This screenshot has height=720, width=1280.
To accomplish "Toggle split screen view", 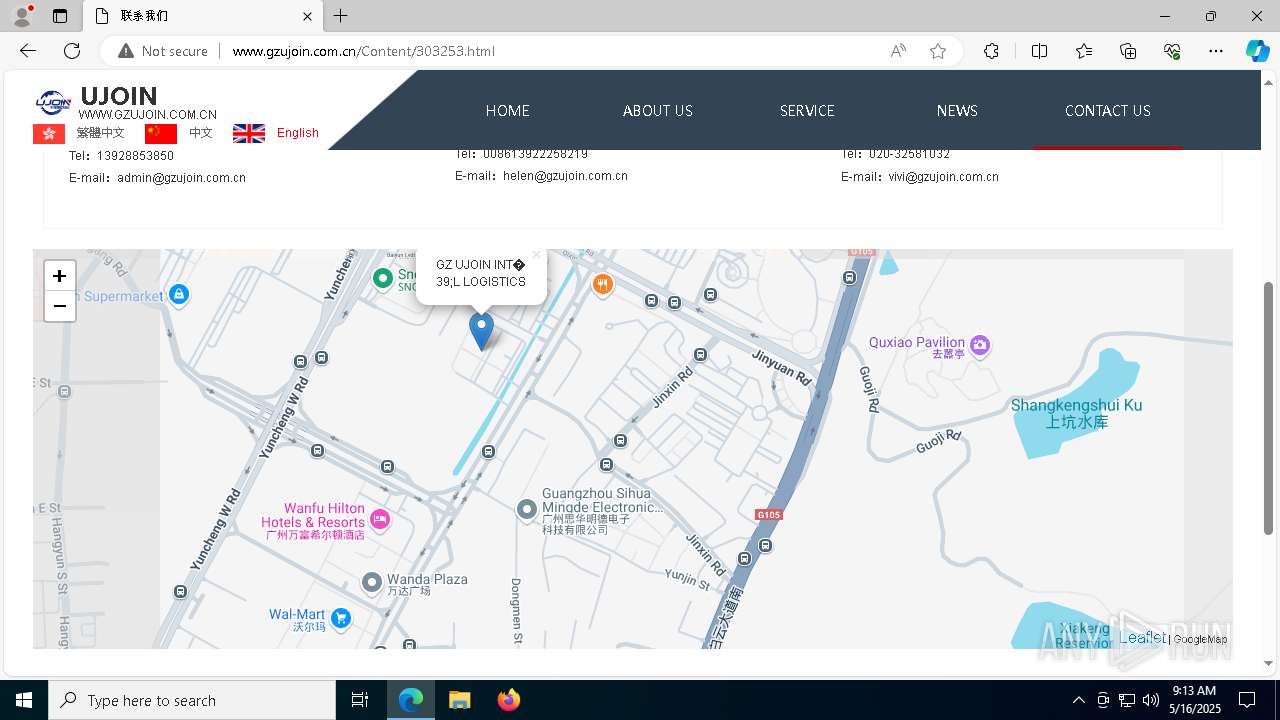I will (1039, 51).
